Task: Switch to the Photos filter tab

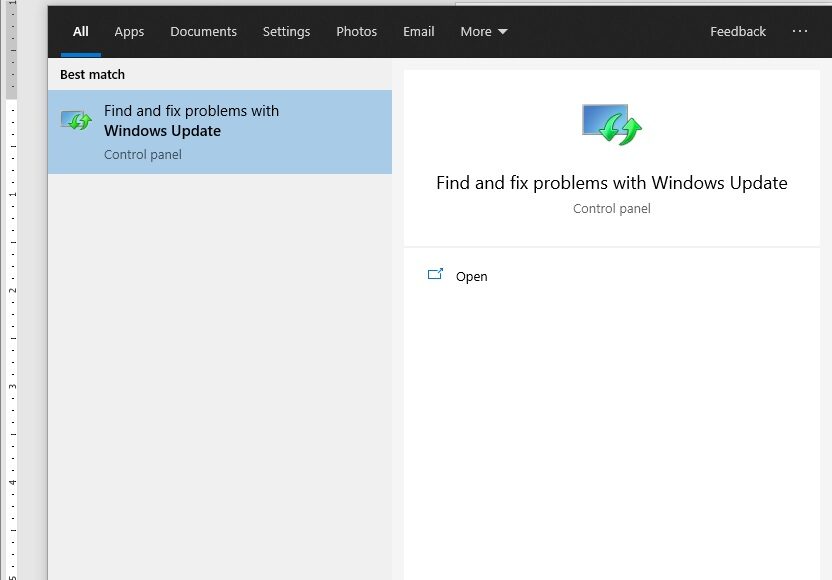Action: [x=356, y=32]
